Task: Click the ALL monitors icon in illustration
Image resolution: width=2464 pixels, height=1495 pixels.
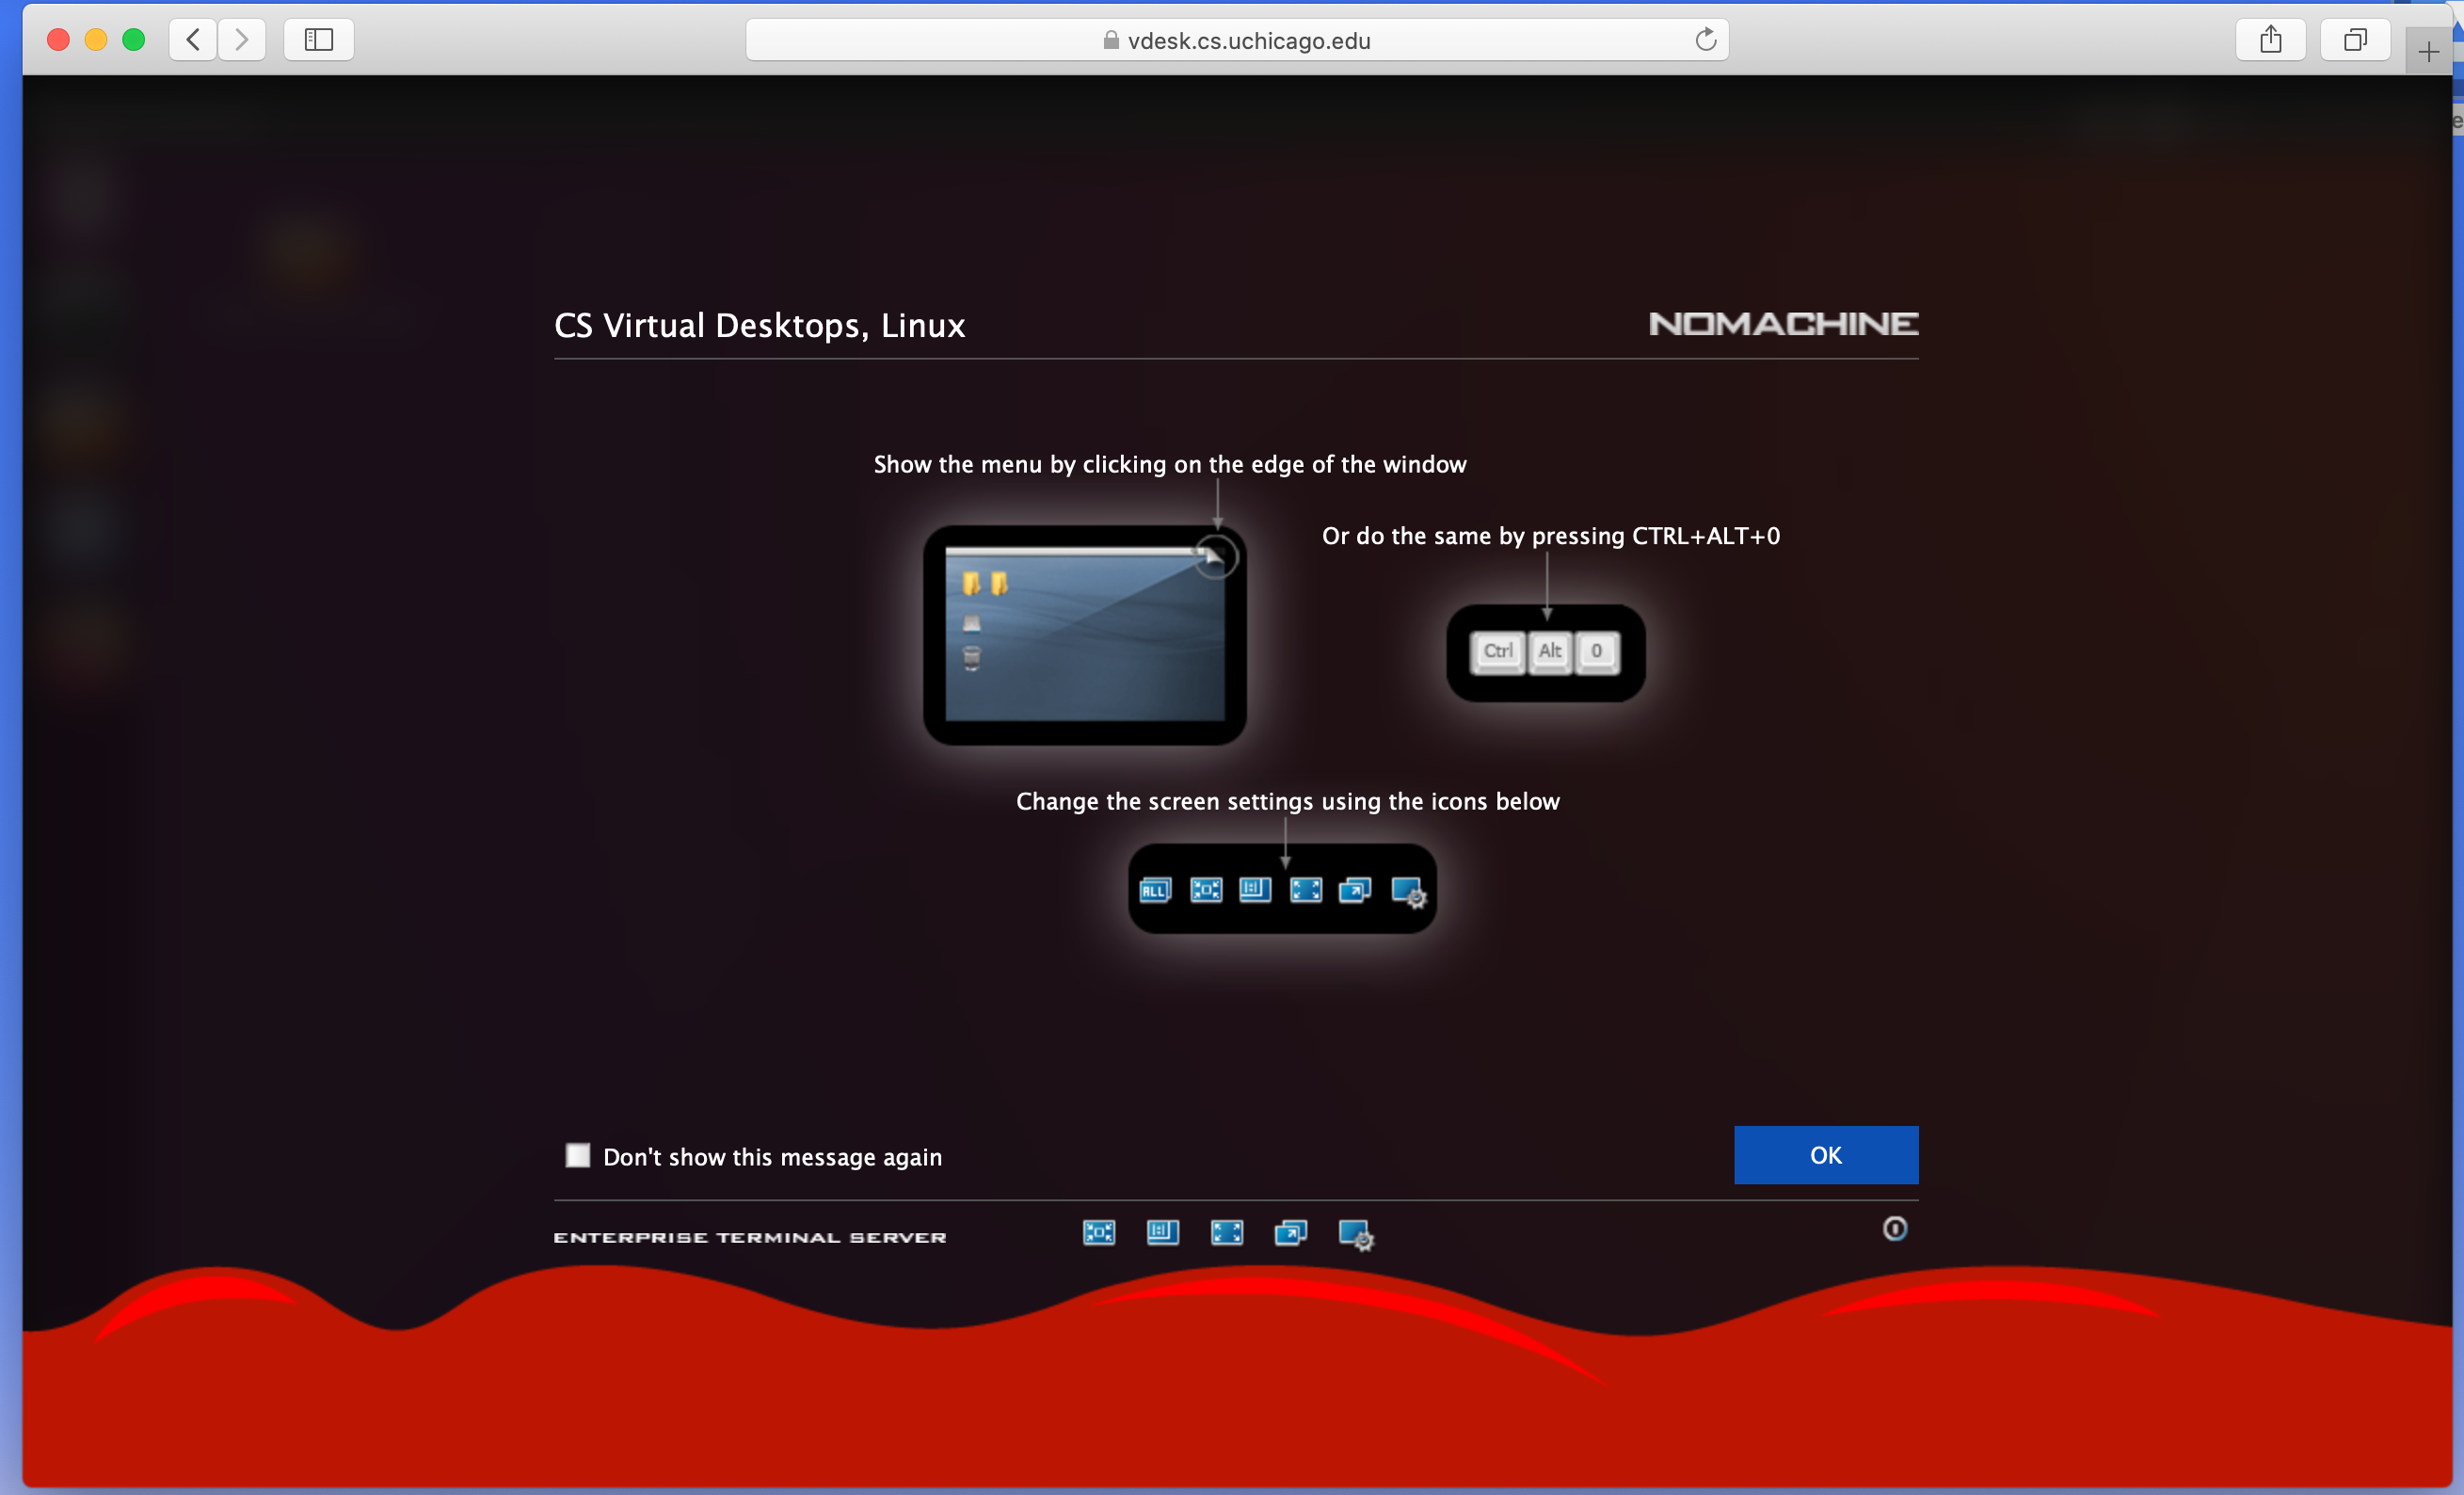Action: click(1154, 890)
